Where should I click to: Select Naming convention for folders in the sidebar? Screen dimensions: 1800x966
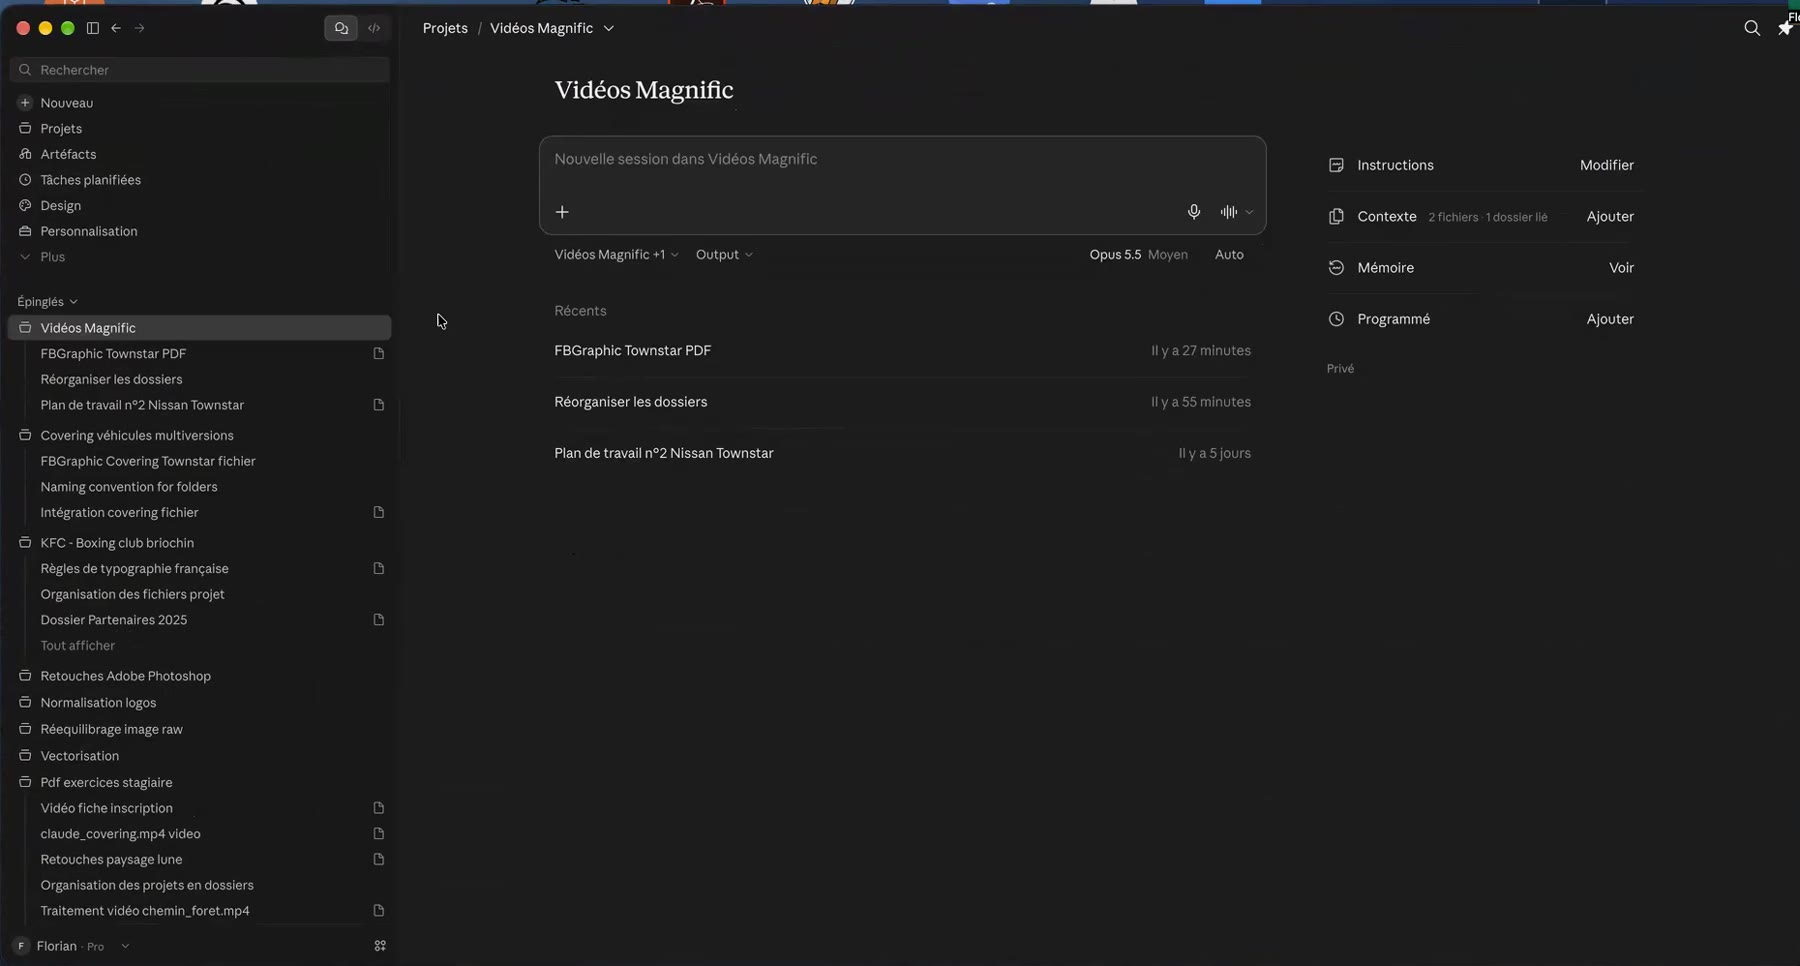click(129, 487)
